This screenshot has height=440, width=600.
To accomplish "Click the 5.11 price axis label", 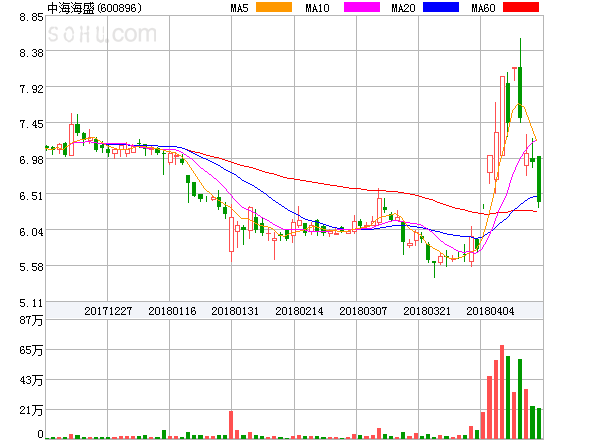I will 32,303.
